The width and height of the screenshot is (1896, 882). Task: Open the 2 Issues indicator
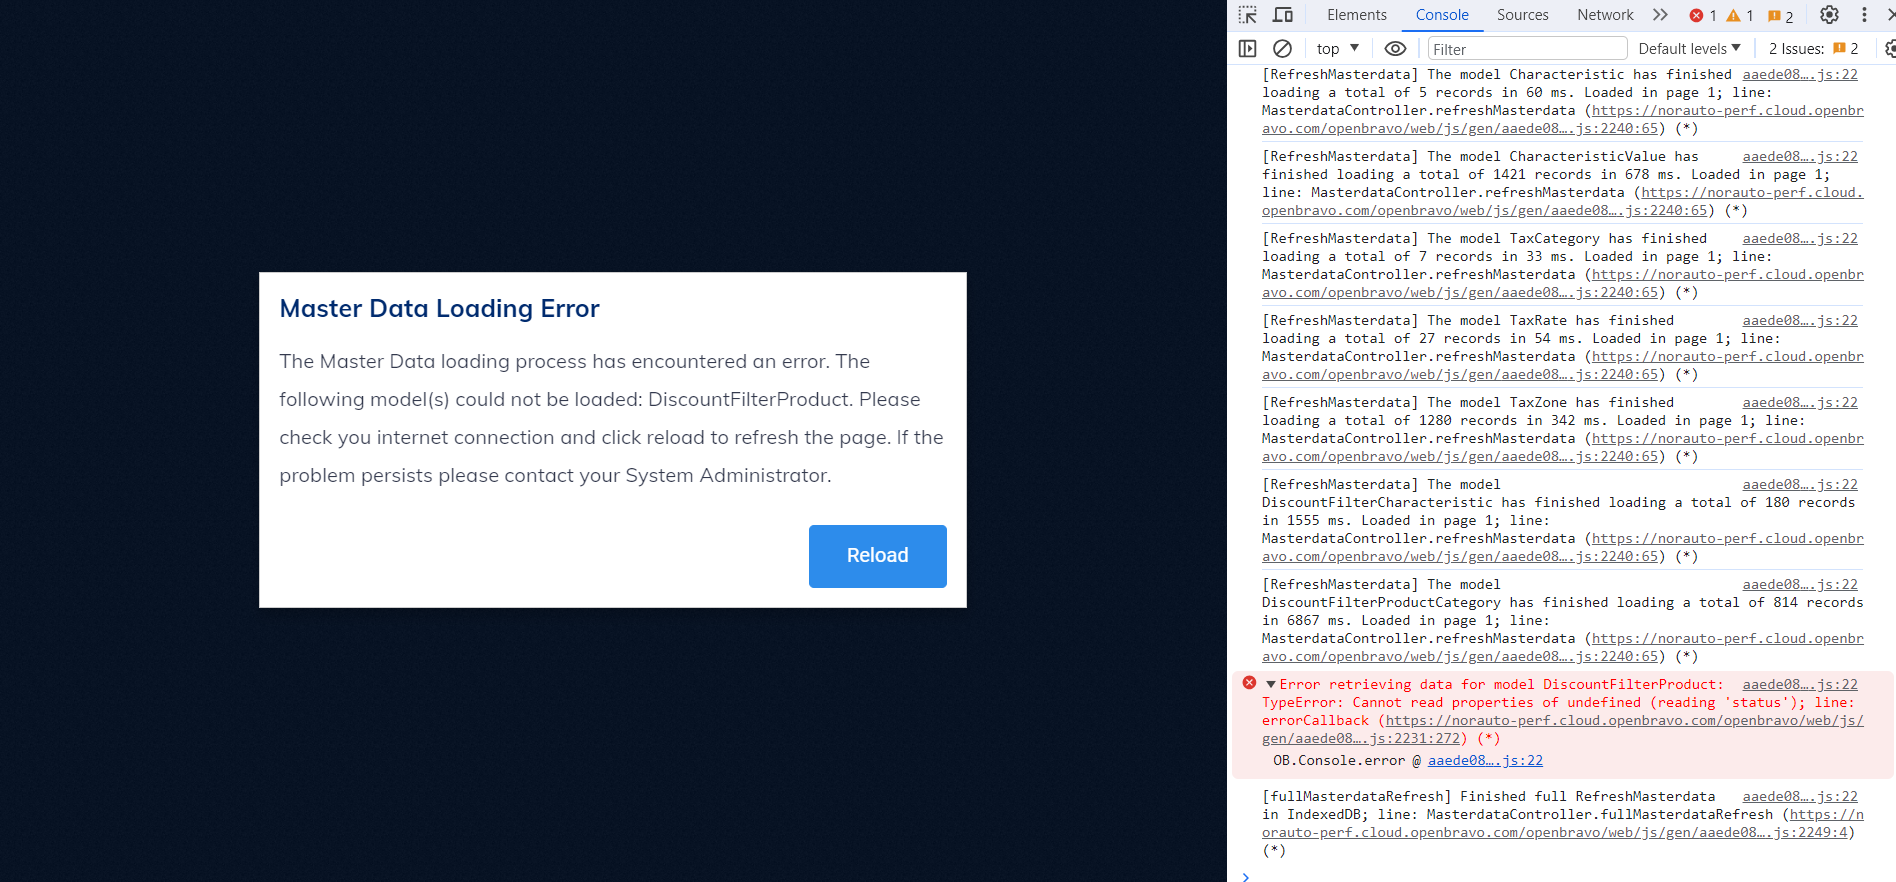click(1813, 49)
